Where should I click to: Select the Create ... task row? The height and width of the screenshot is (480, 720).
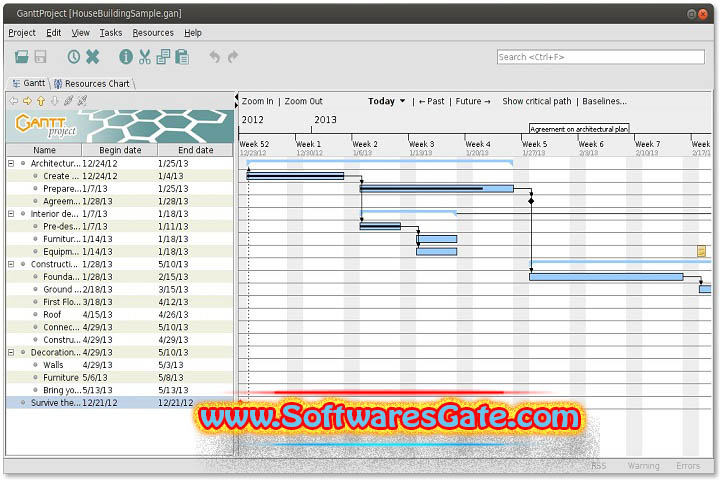point(120,176)
